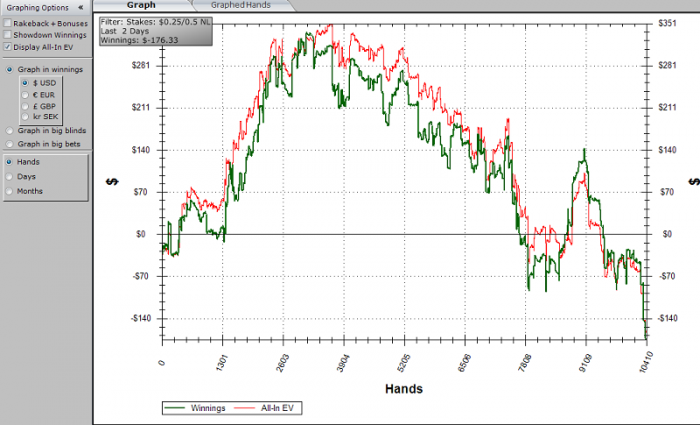Switch to the Graph tab
This screenshot has height=425, width=700.
pyautogui.click(x=141, y=5)
